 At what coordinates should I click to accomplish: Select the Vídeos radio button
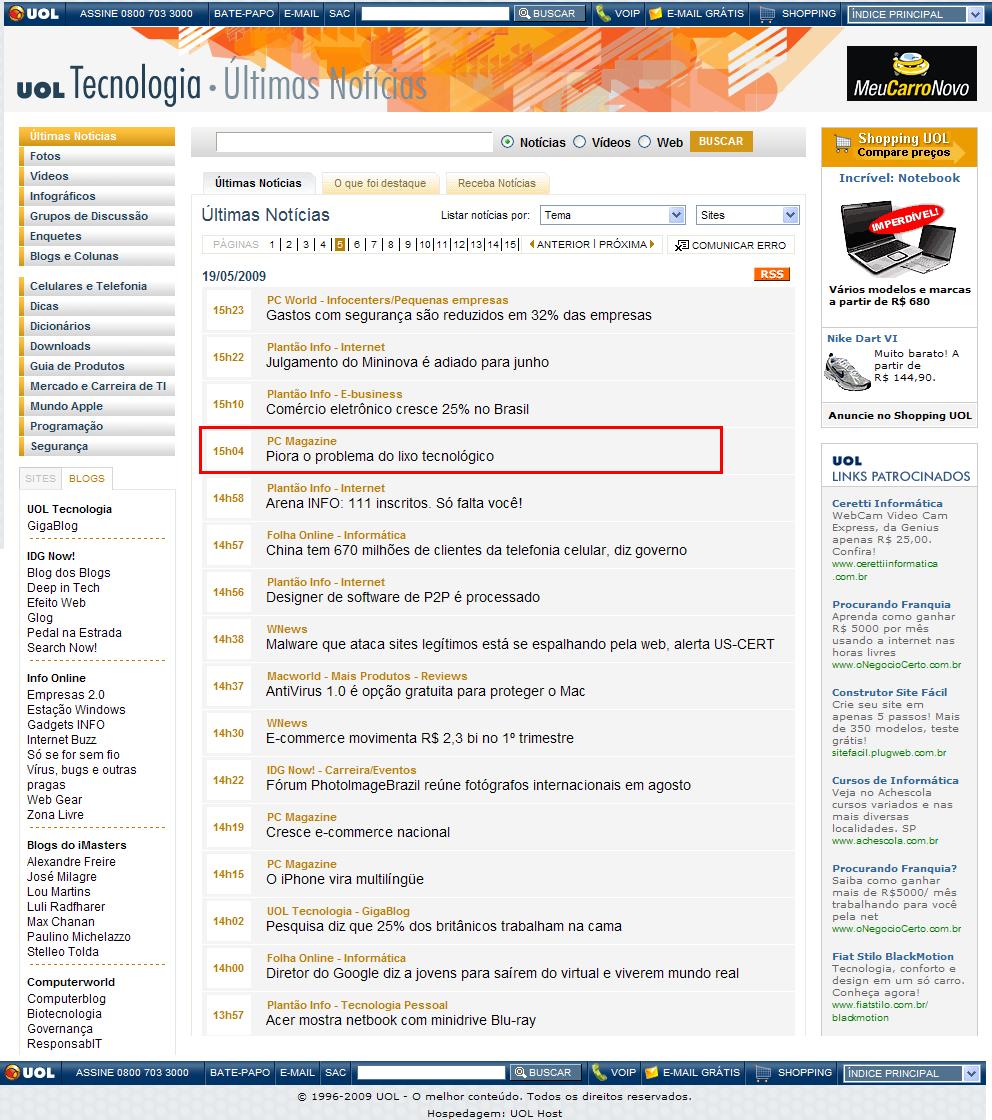[x=580, y=142]
